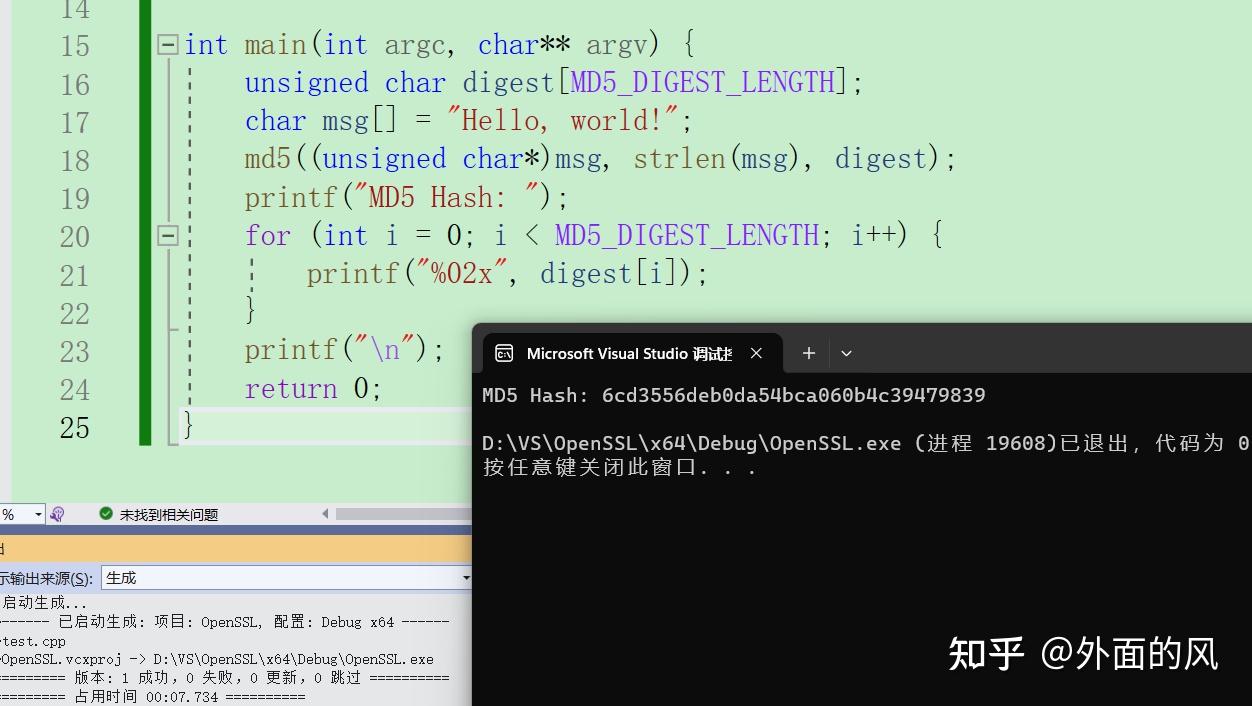Screen dimensions: 1252x706
Task: Close the Microsoft Visual Studio console tab
Action: [x=756, y=353]
